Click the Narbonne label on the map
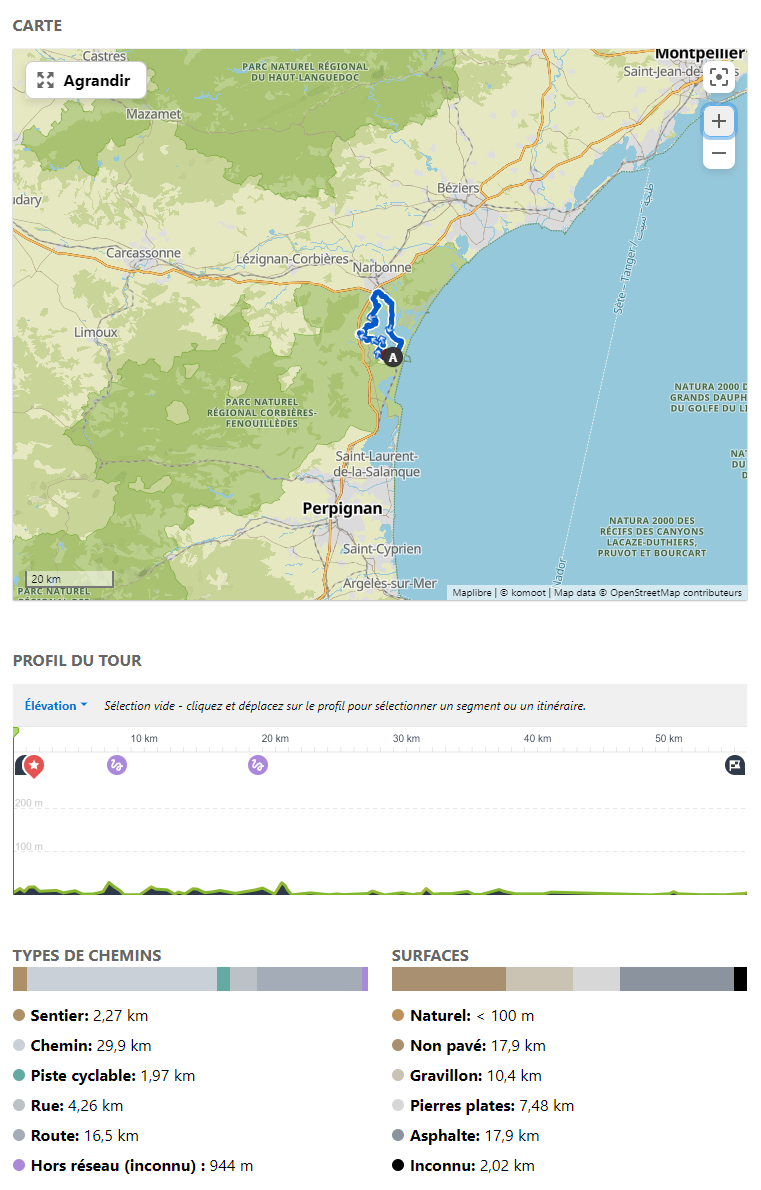The height and width of the screenshot is (1190, 761). pyautogui.click(x=382, y=267)
